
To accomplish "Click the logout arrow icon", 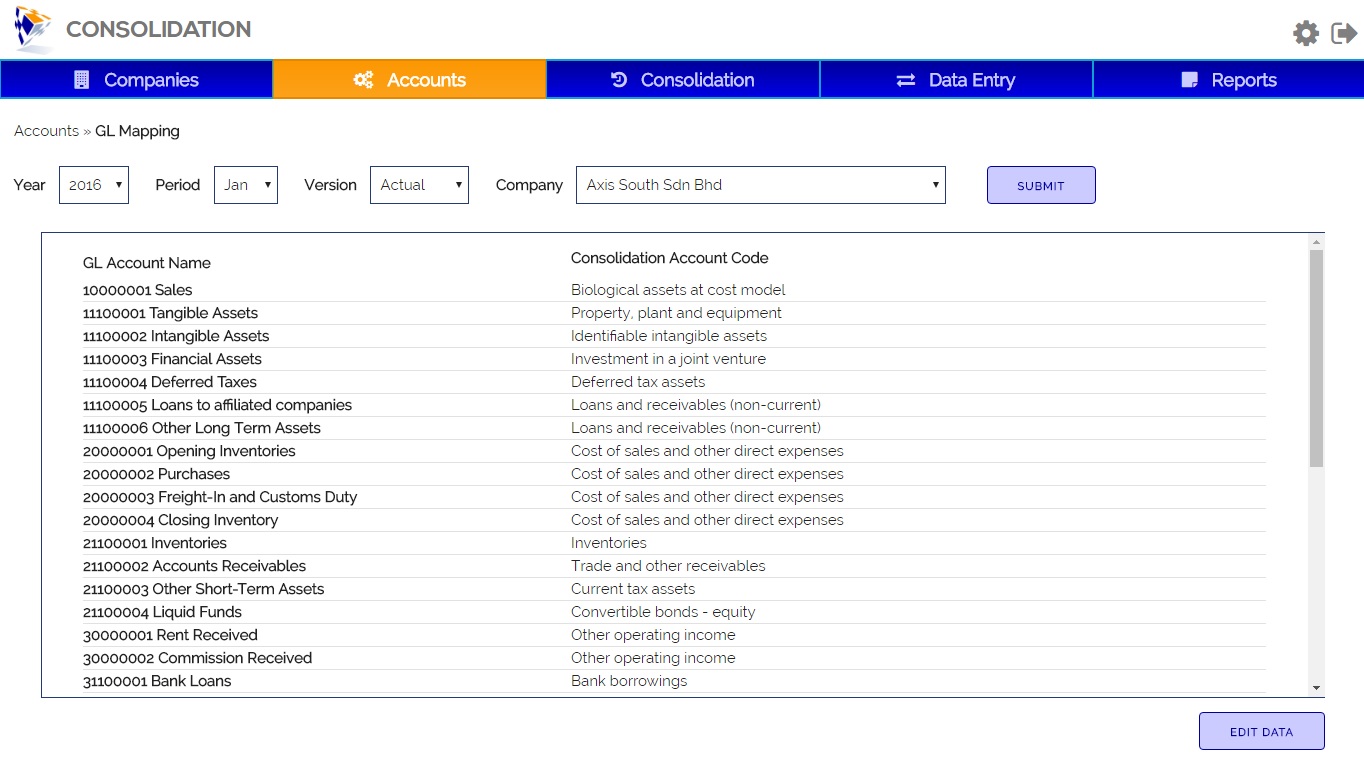I will [x=1344, y=33].
